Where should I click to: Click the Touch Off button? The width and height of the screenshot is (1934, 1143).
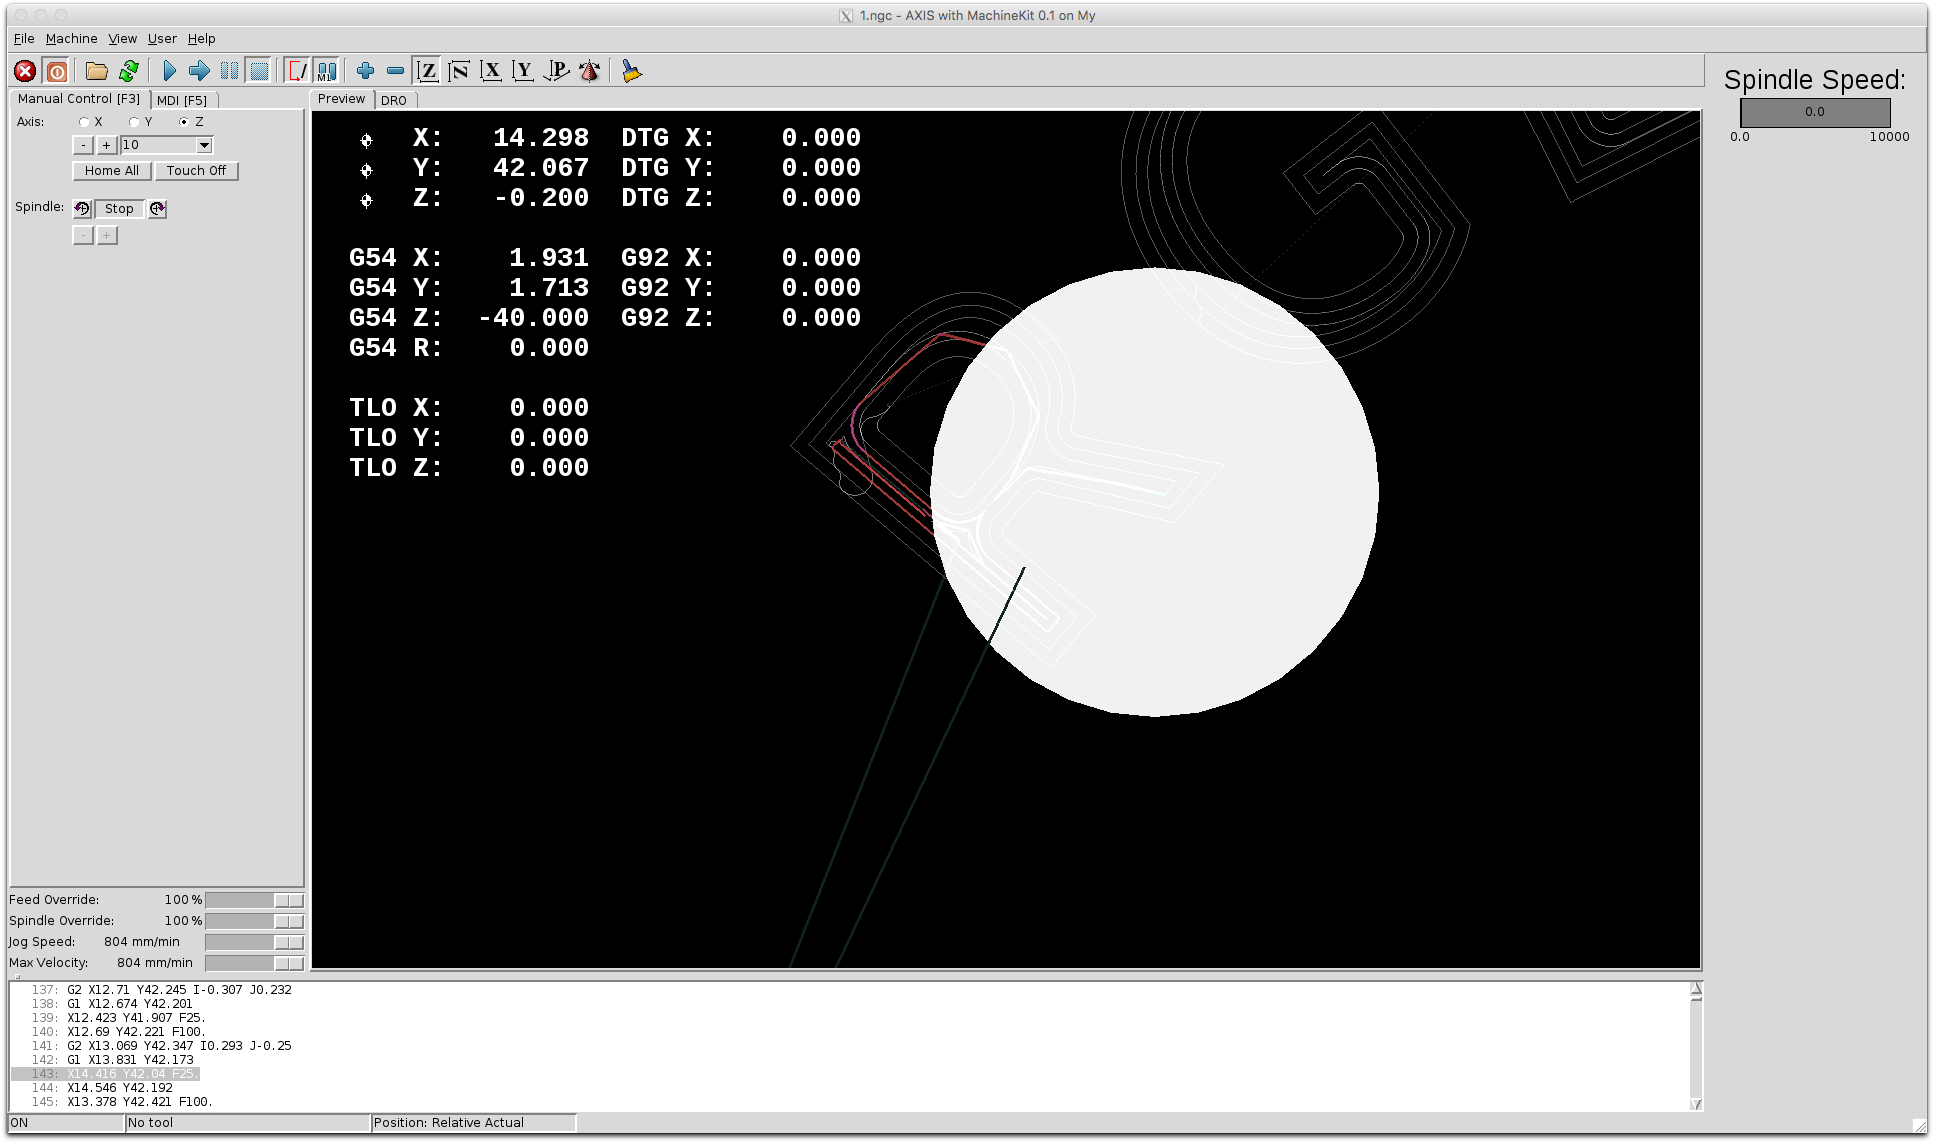(196, 171)
